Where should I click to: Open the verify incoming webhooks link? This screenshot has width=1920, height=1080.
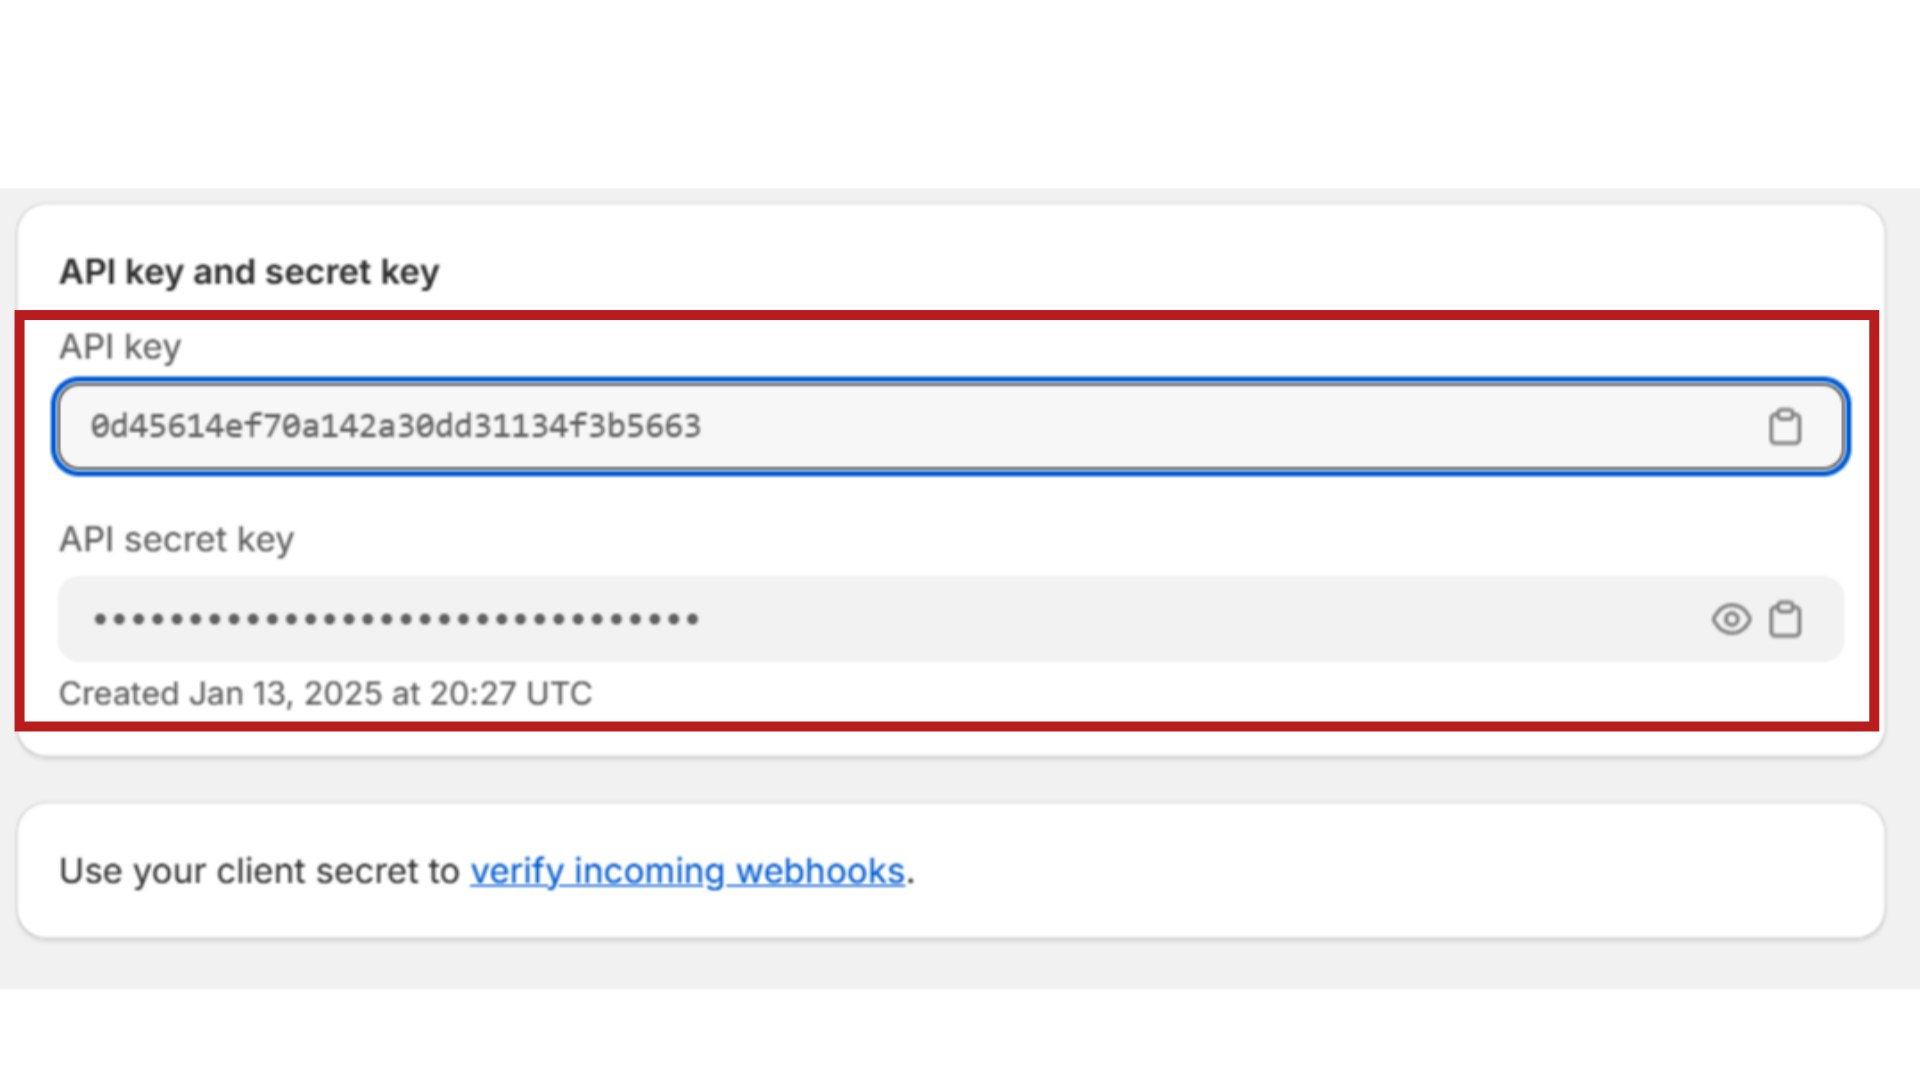(x=687, y=871)
